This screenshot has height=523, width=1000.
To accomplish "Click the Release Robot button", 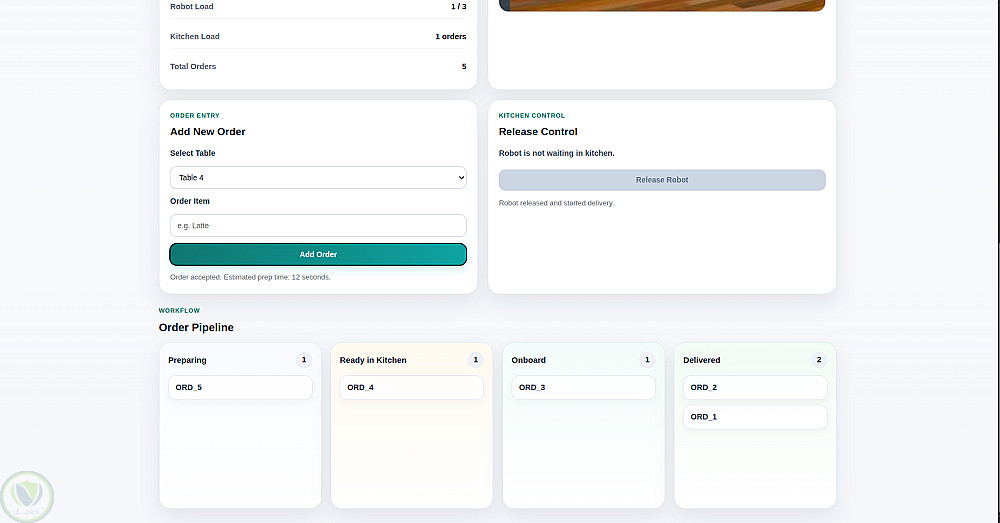I will click(x=662, y=180).
